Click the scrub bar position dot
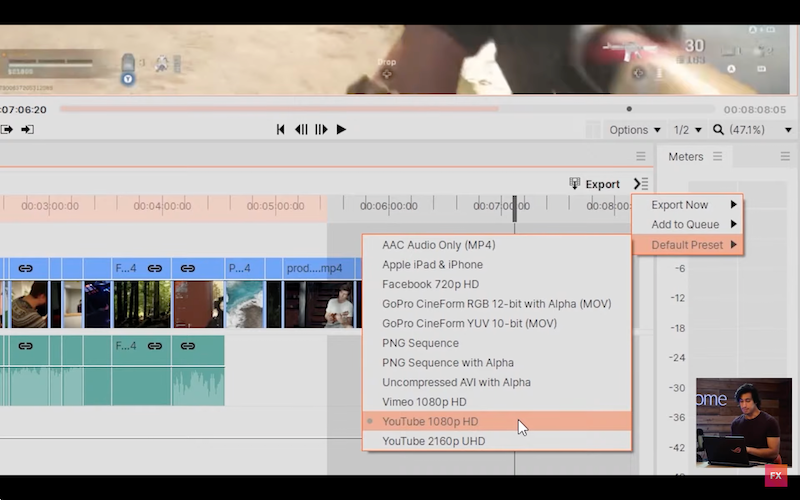The image size is (800, 500). (x=629, y=109)
